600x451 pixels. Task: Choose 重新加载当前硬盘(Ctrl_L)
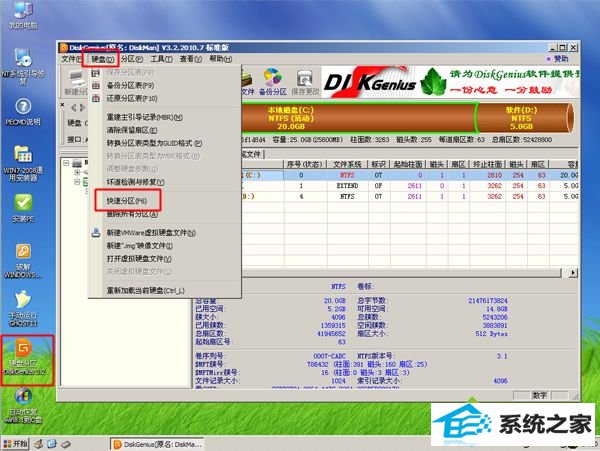click(x=145, y=291)
